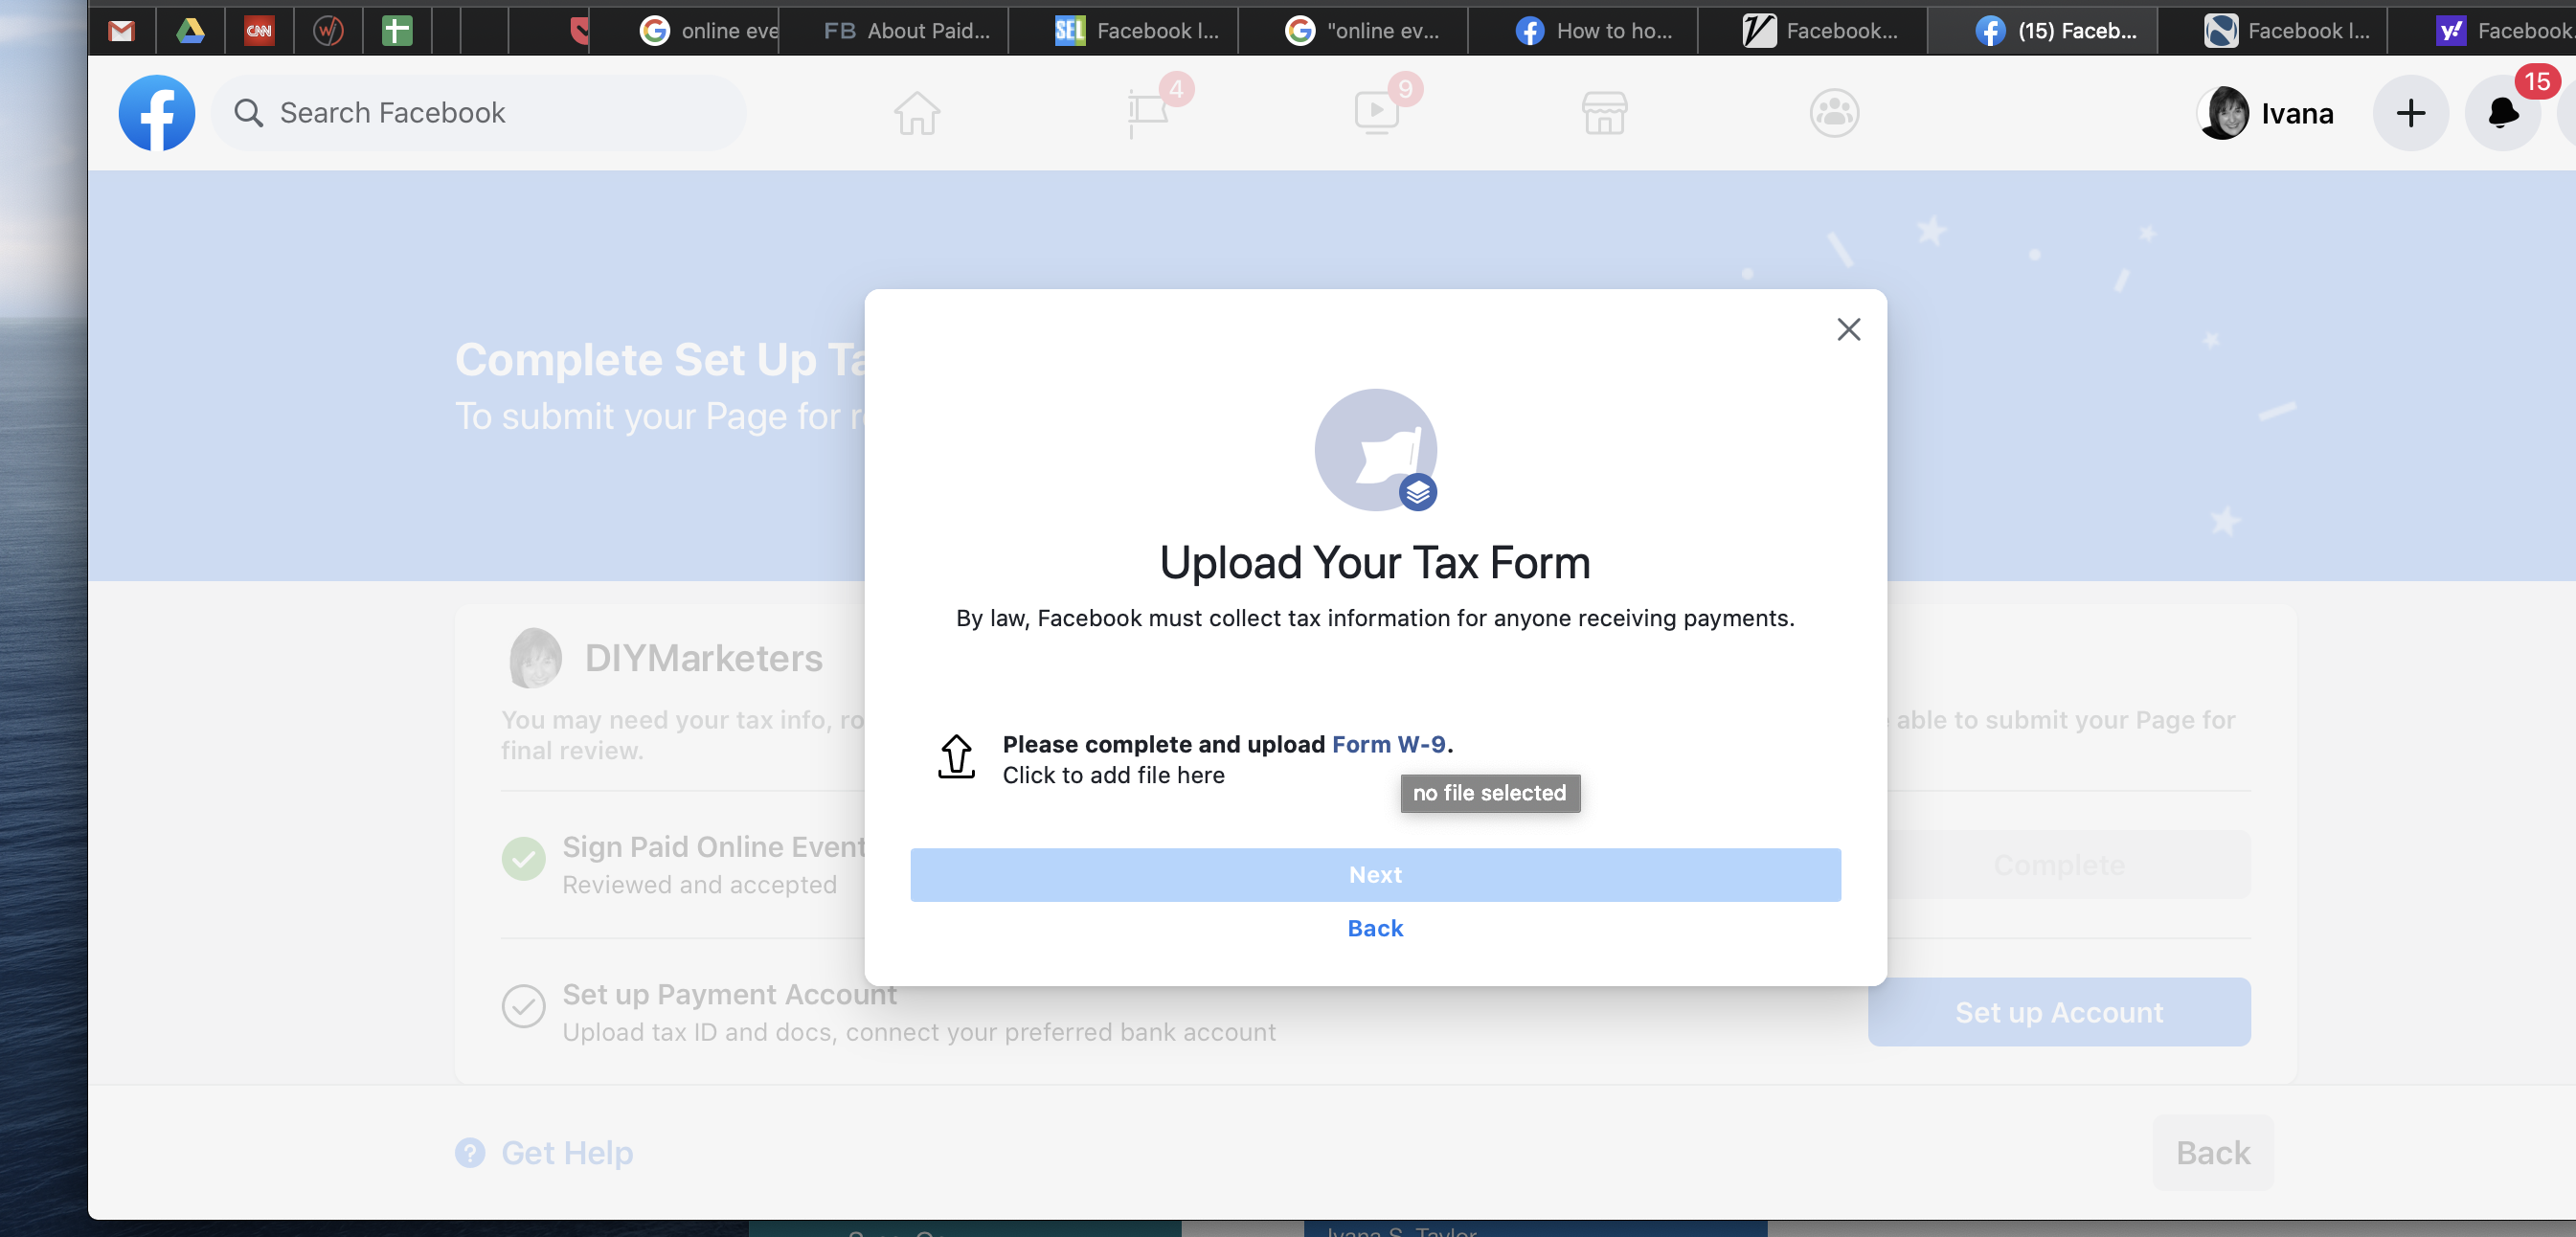Click the DIYMarketers page avatar

pyautogui.click(x=535, y=658)
